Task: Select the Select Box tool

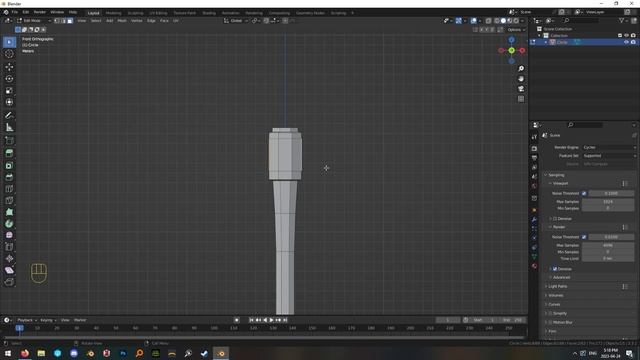Action: click(9, 42)
